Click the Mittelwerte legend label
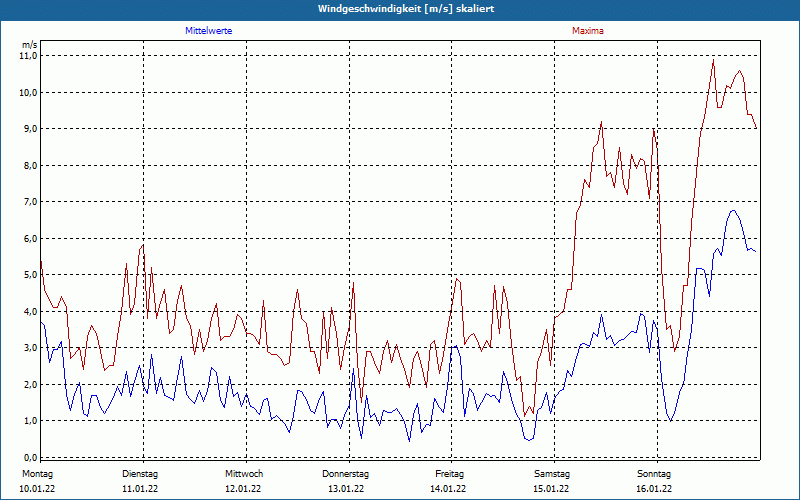The image size is (800, 500). (208, 31)
